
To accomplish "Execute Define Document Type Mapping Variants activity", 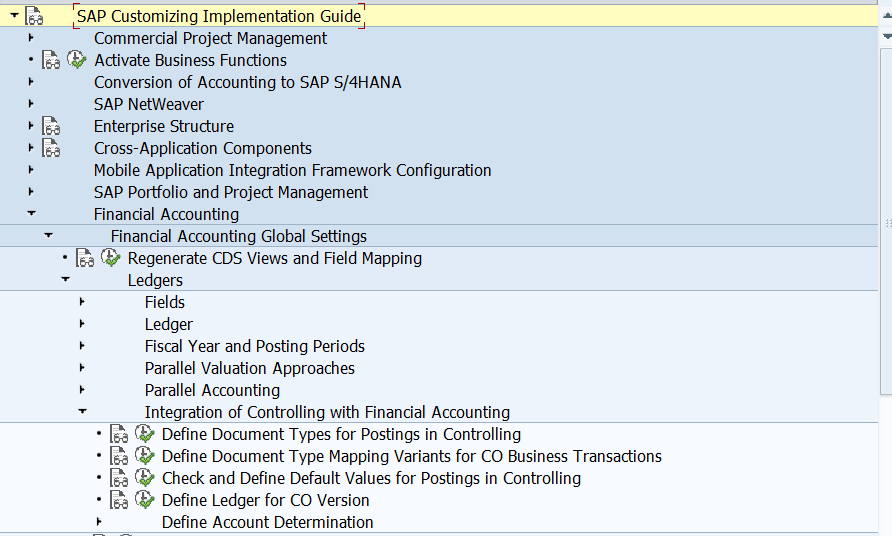I will coord(144,455).
